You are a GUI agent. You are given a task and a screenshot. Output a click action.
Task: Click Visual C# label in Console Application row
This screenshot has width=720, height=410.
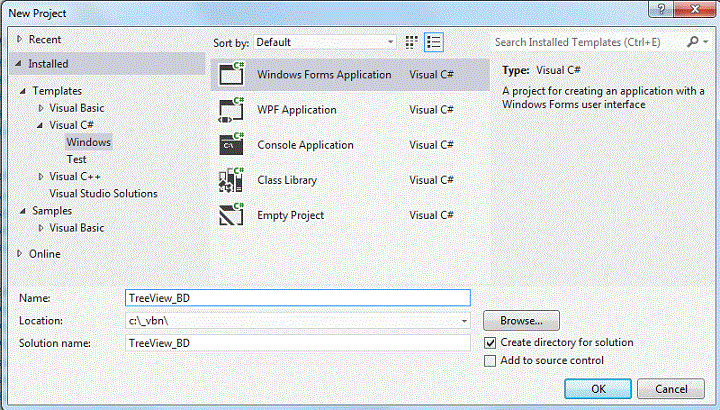pyautogui.click(x=431, y=145)
